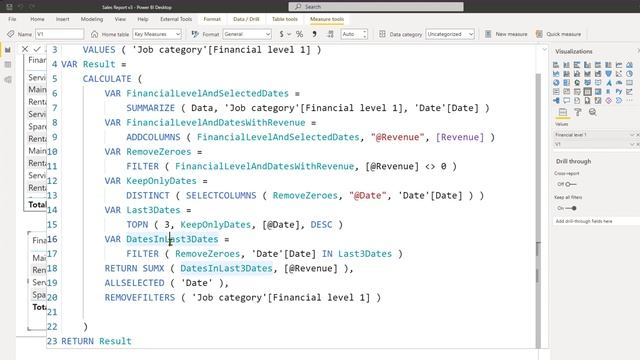Click the Search box in title bar
640x360 pixels.
pyautogui.click(x=376, y=7)
